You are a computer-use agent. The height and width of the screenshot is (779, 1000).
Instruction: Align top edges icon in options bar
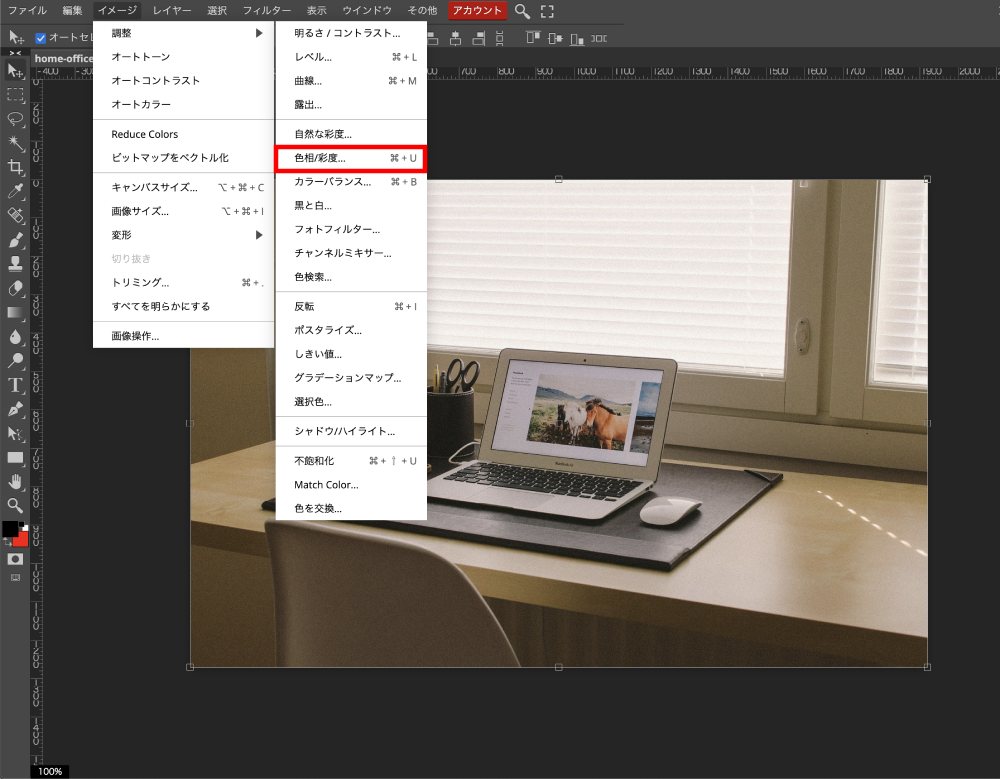pyautogui.click(x=533, y=38)
